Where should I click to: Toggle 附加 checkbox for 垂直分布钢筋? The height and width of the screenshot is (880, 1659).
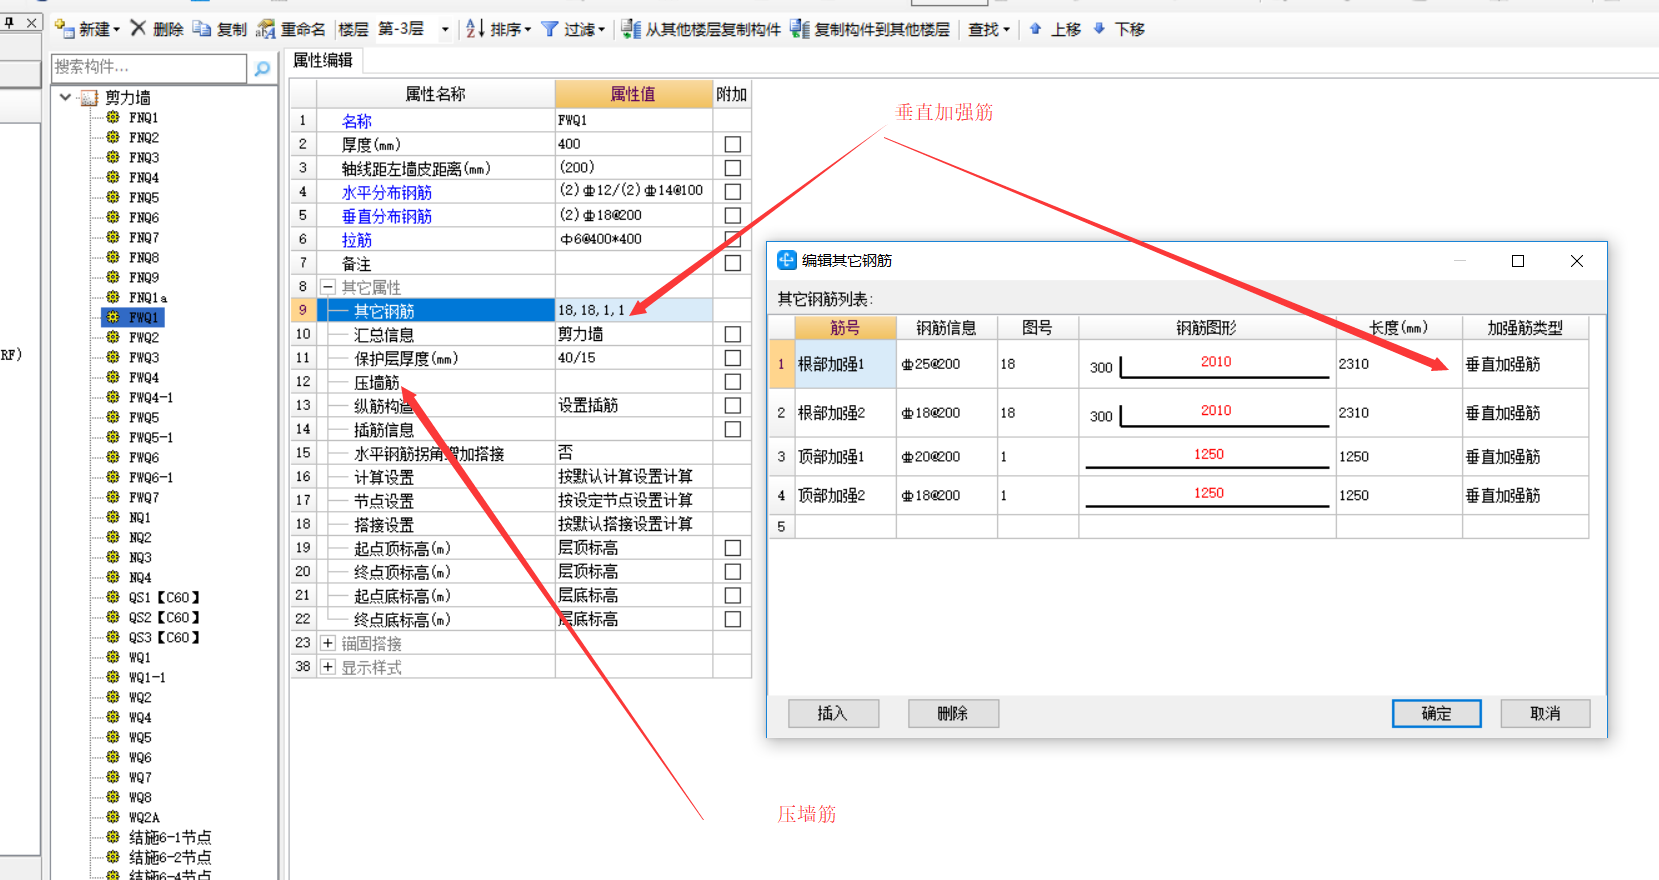(733, 215)
